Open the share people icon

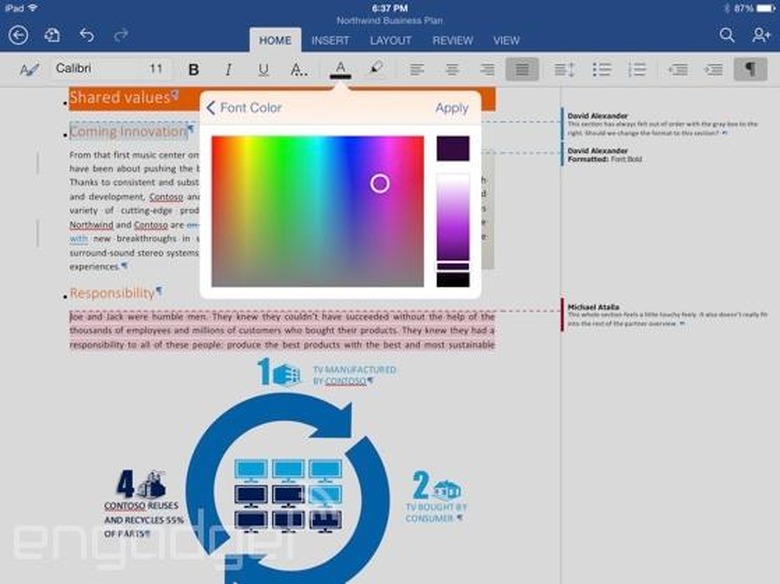(761, 35)
